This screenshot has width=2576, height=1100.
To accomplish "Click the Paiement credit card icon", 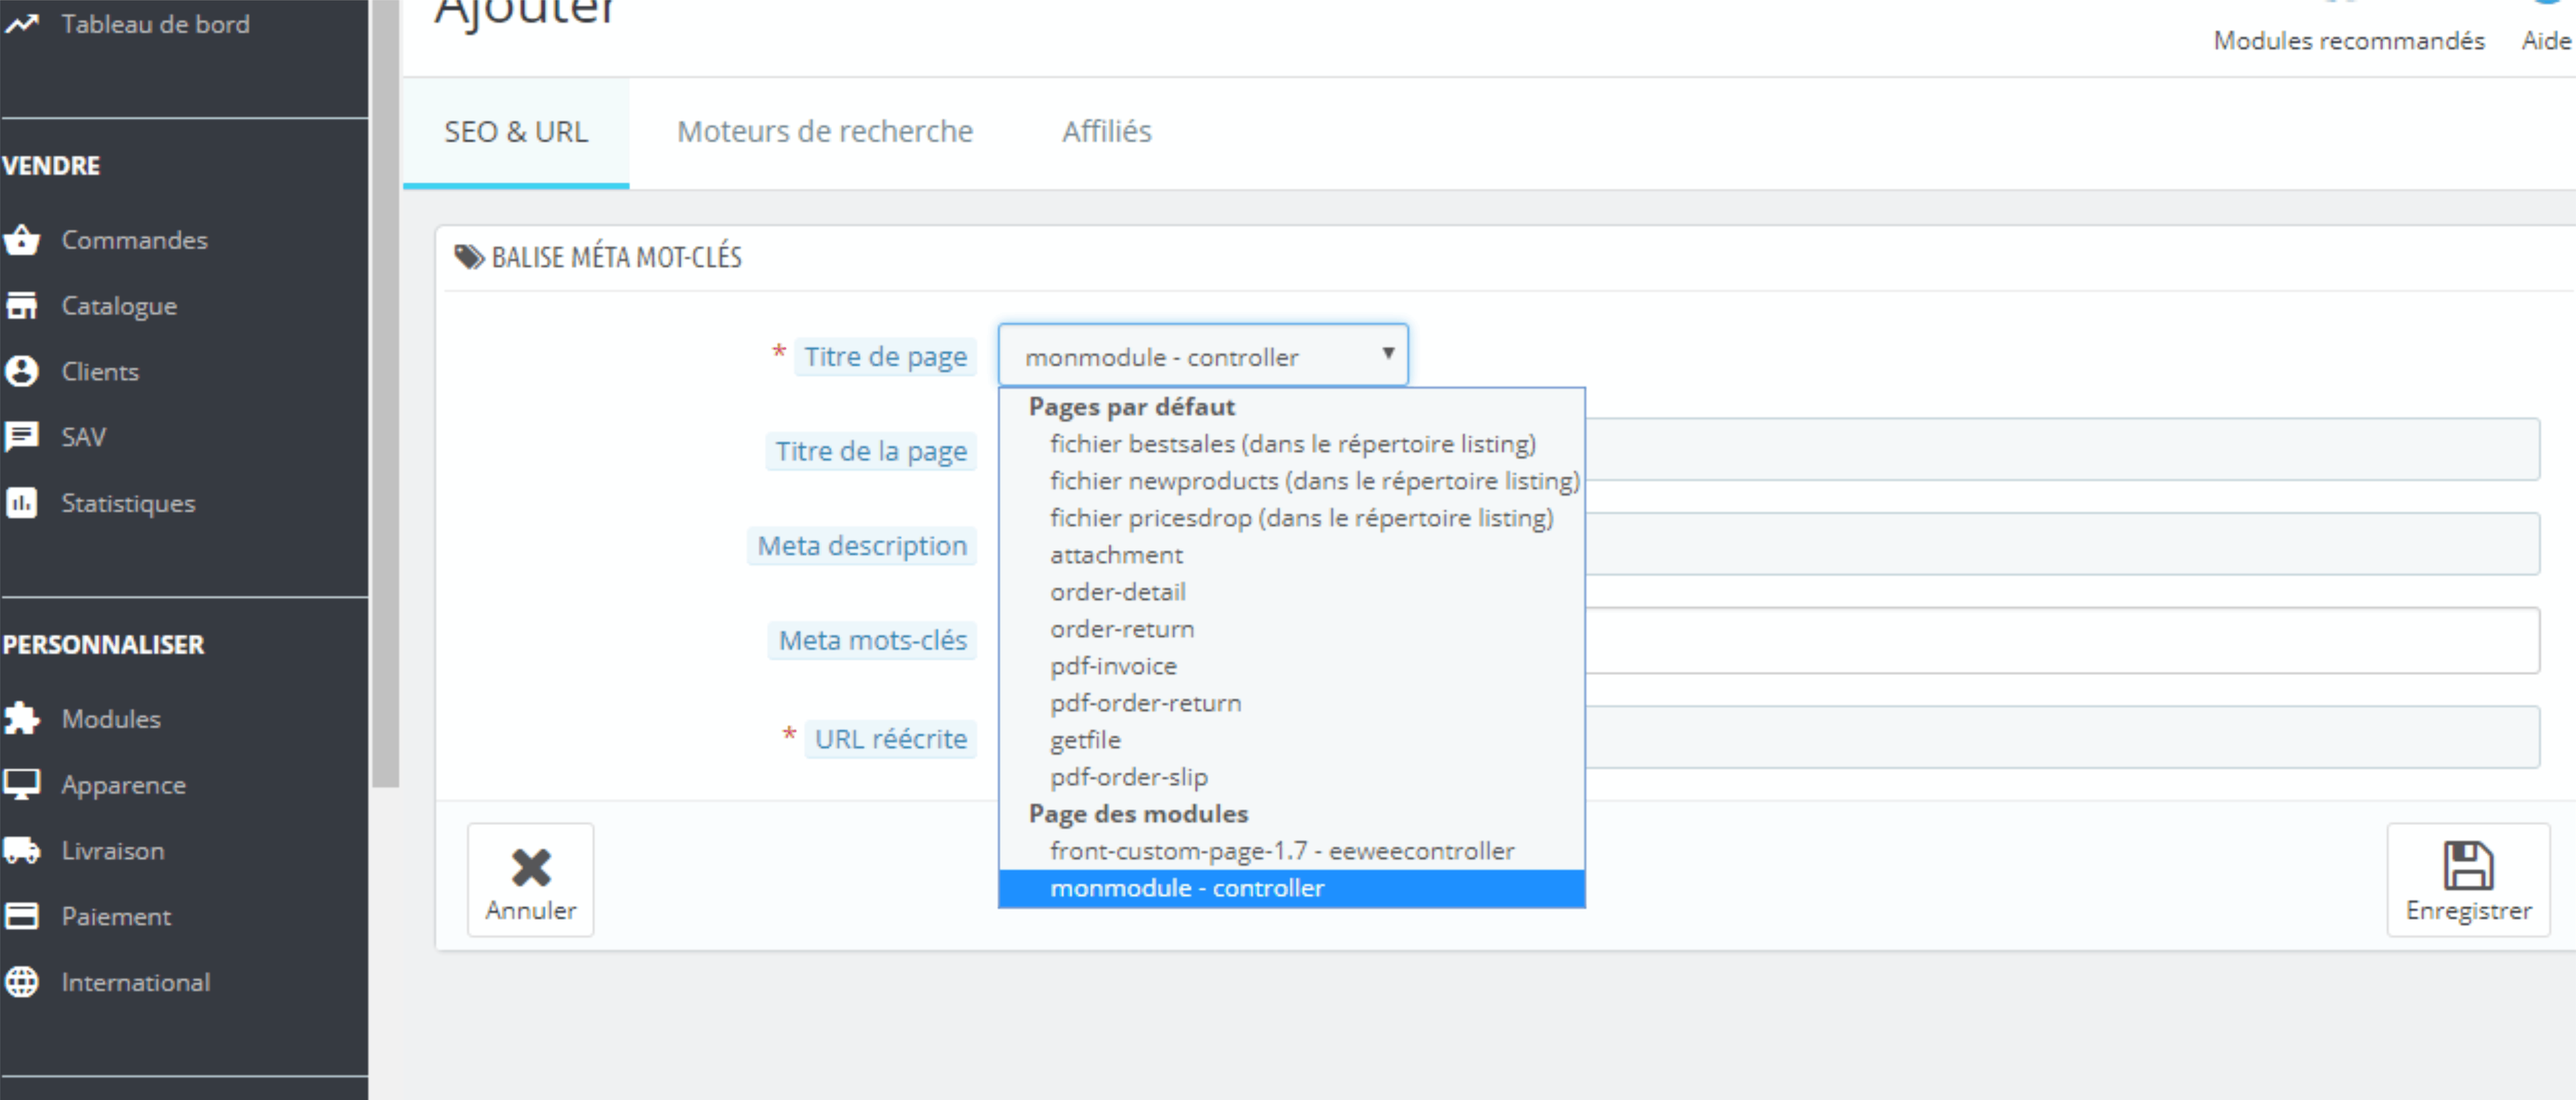I will coord(22,916).
